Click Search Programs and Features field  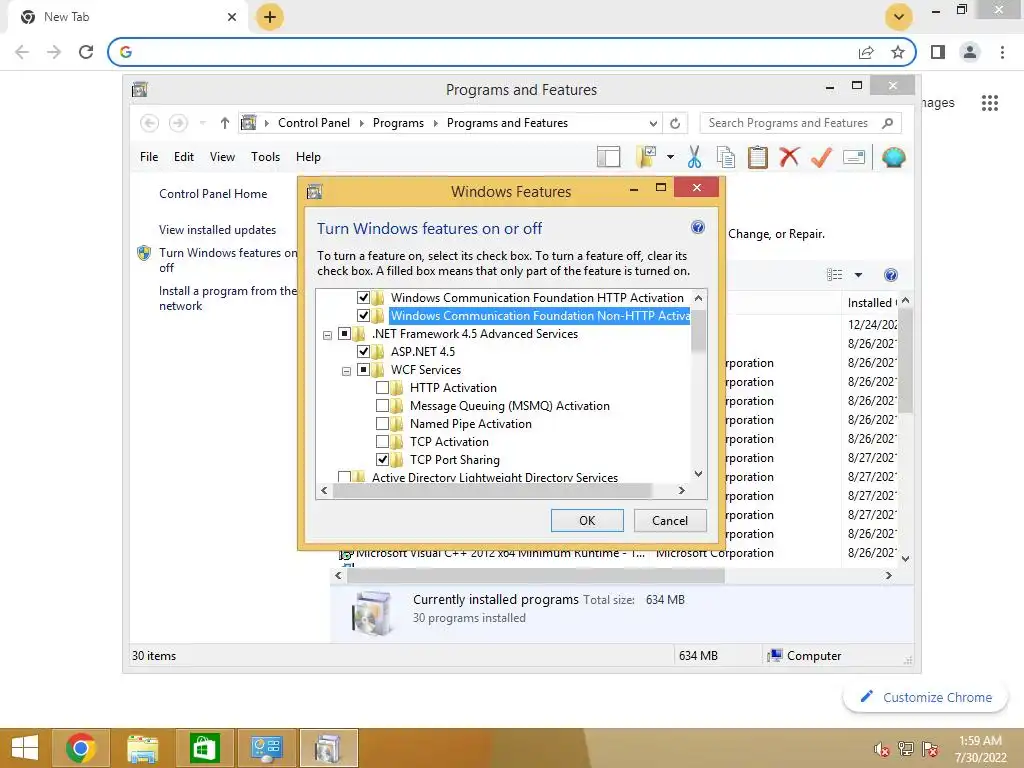tap(789, 123)
